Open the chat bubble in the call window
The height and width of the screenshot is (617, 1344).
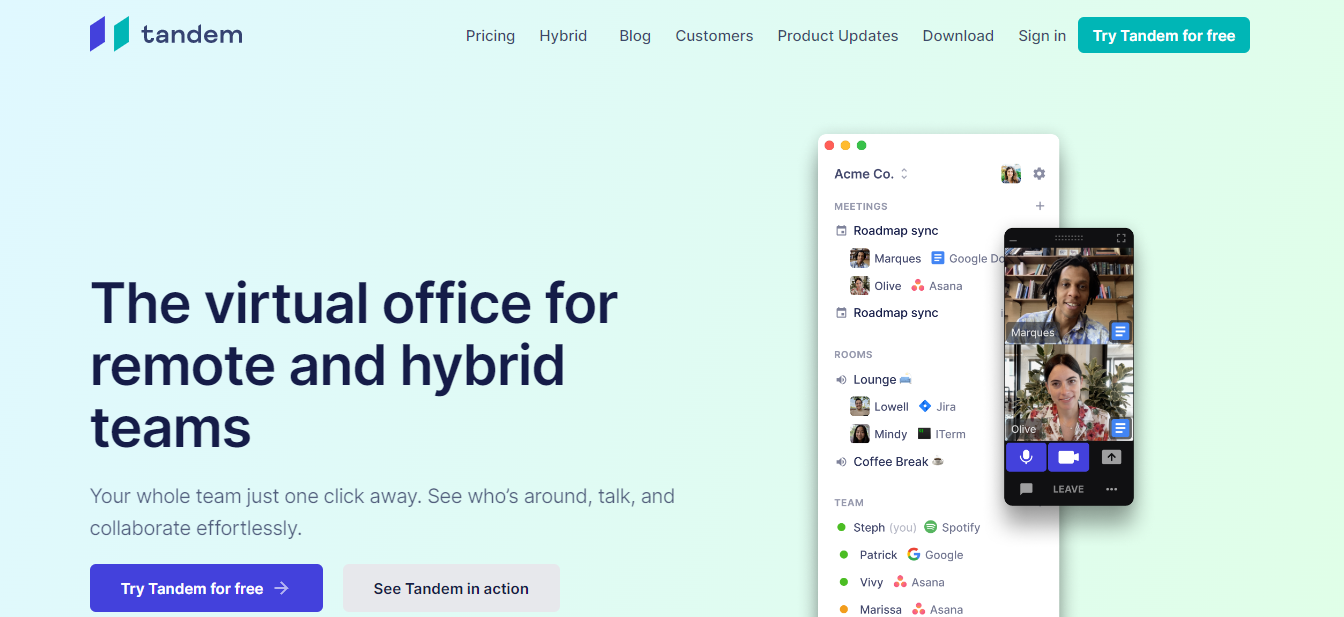coord(1026,489)
